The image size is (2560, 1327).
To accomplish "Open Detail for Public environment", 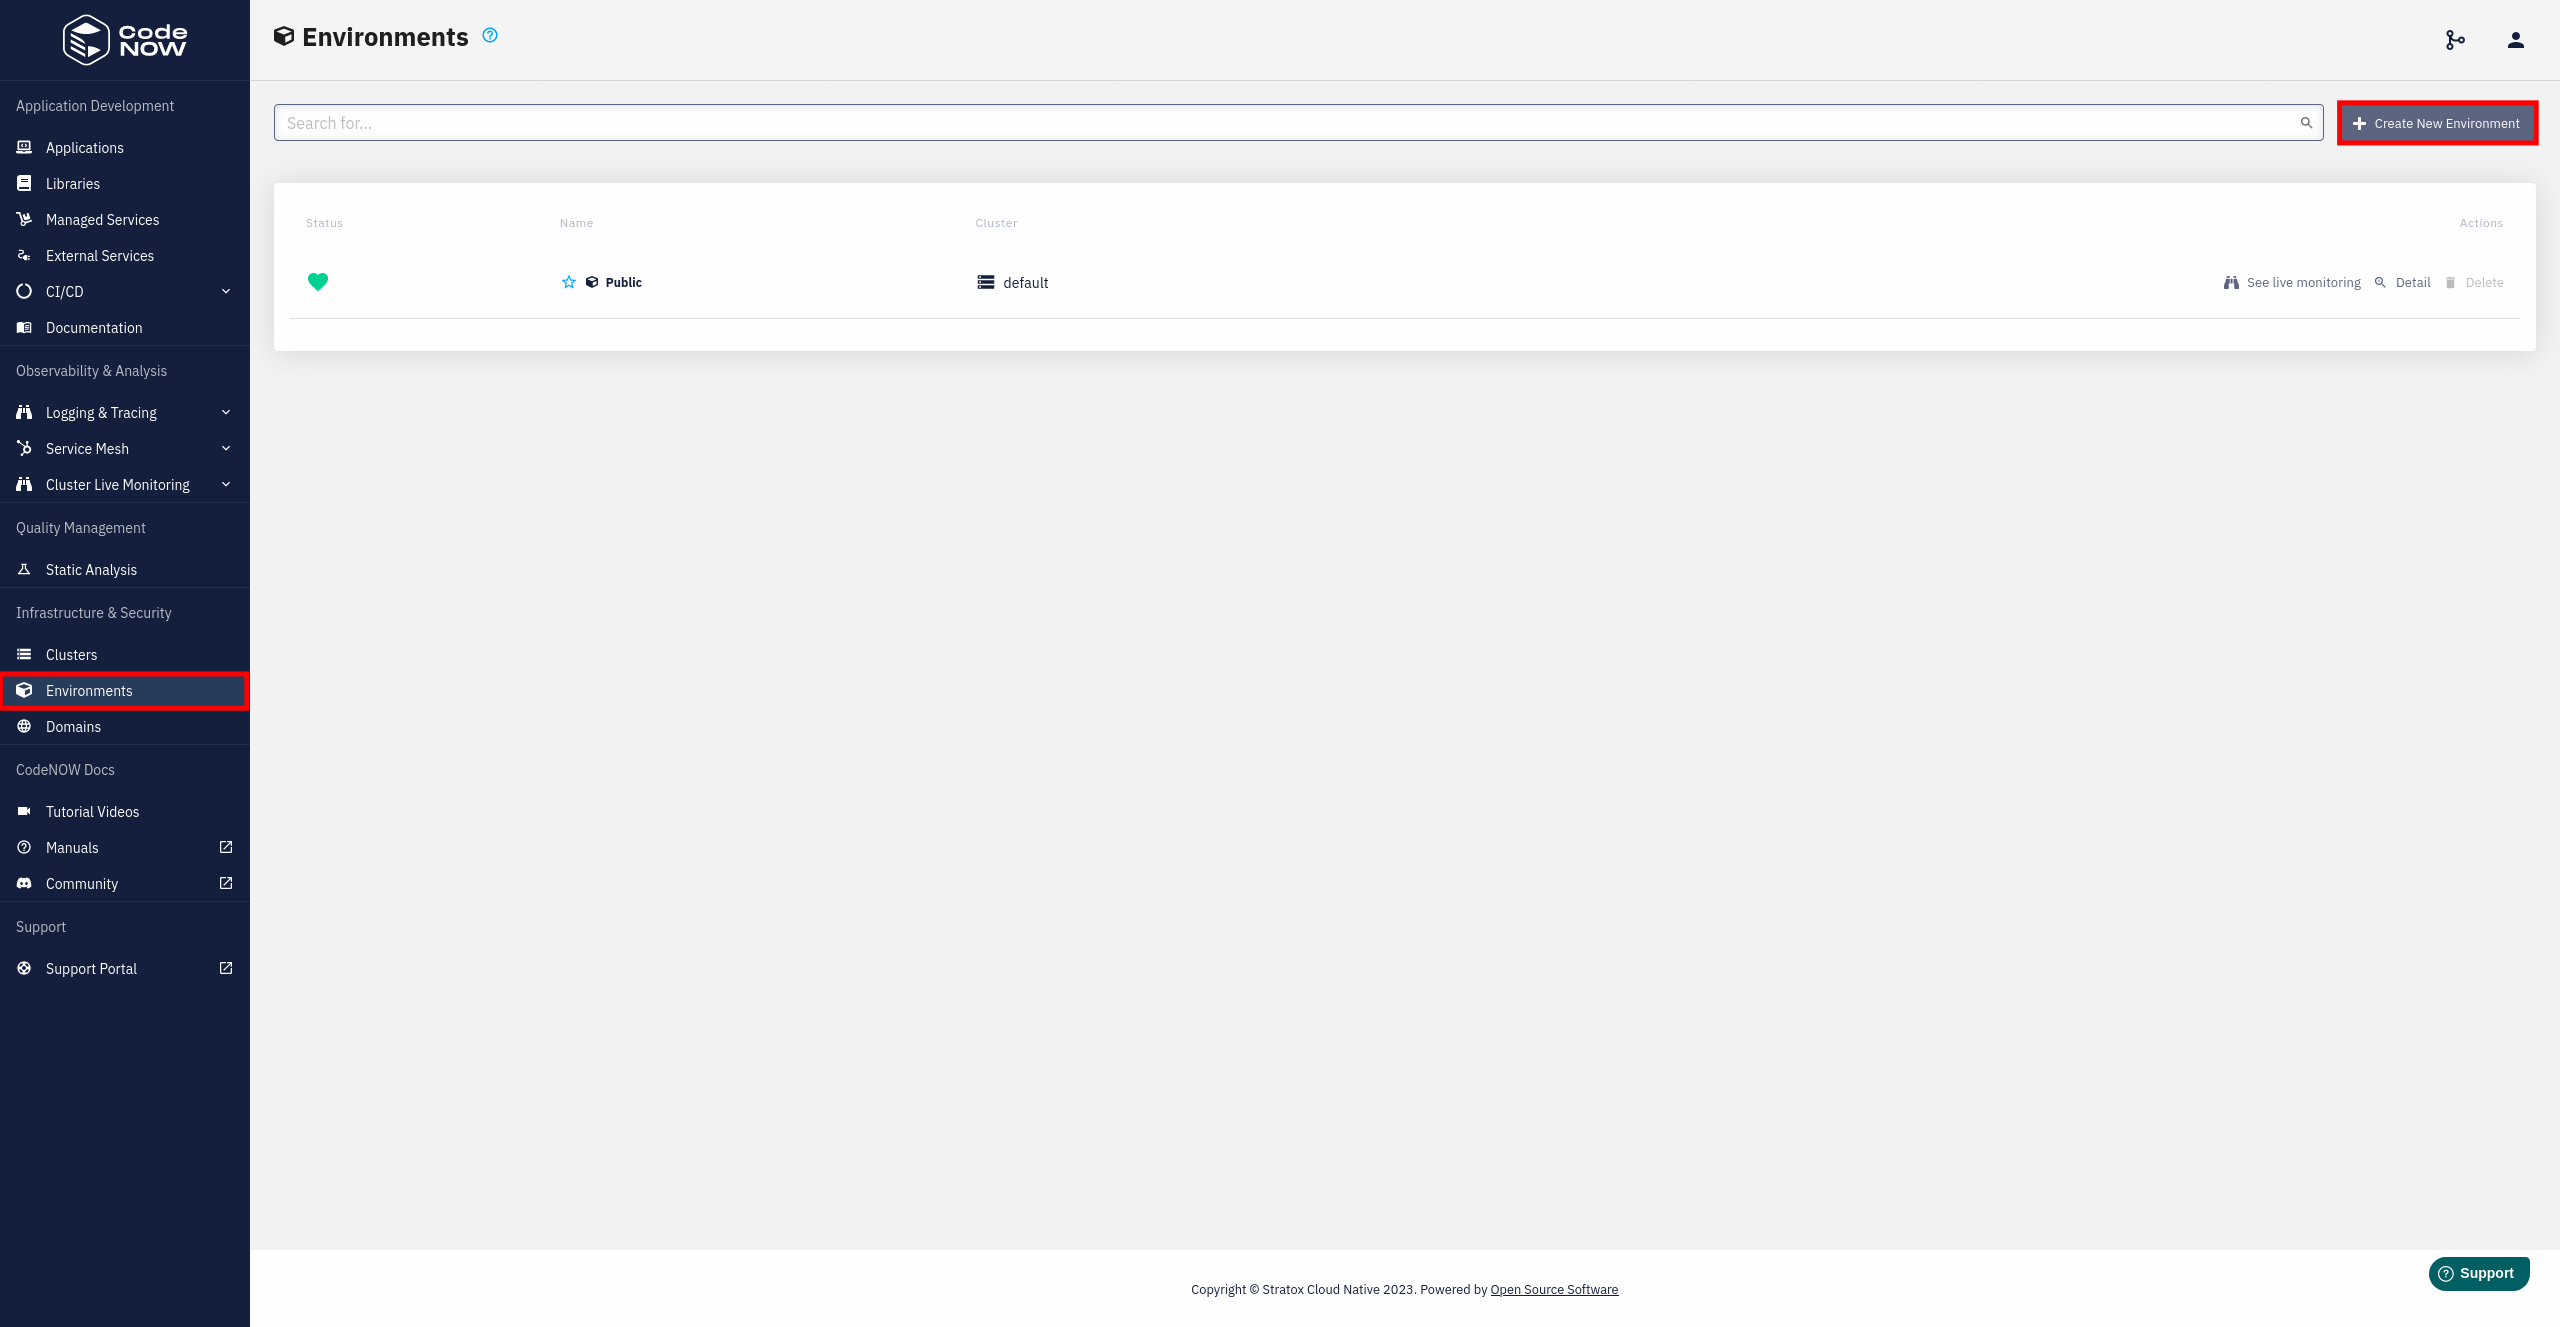I will 2402,282.
